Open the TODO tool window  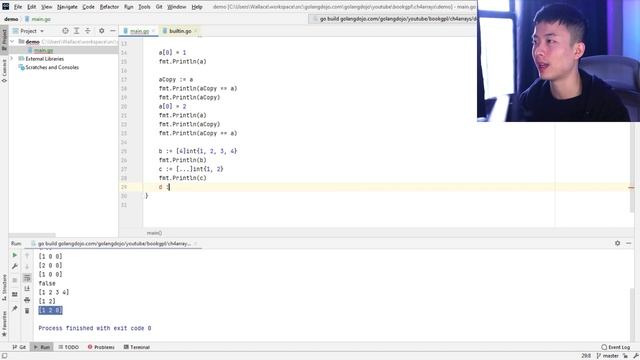(x=68, y=347)
